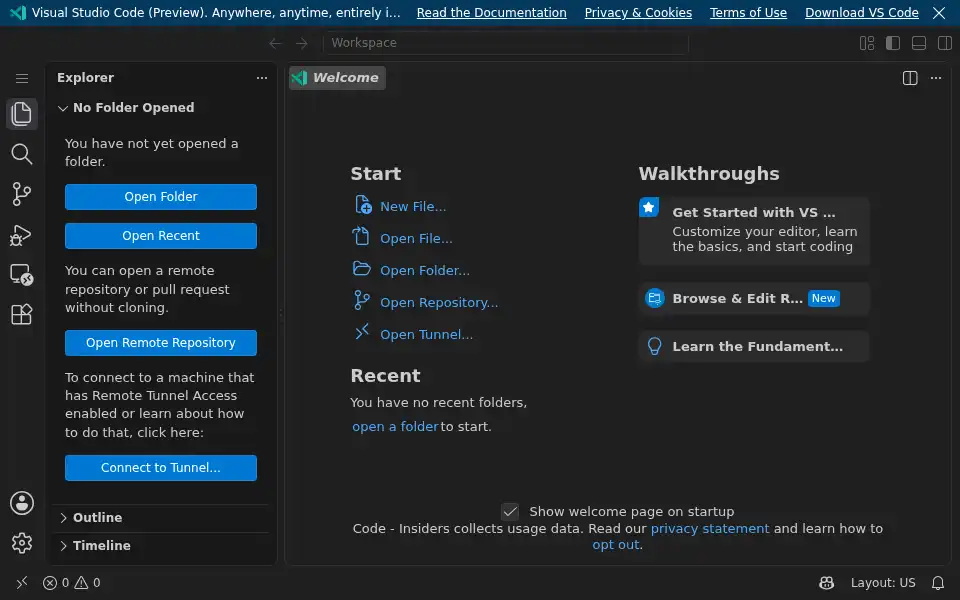Open the Manage gear icon

coord(22,543)
